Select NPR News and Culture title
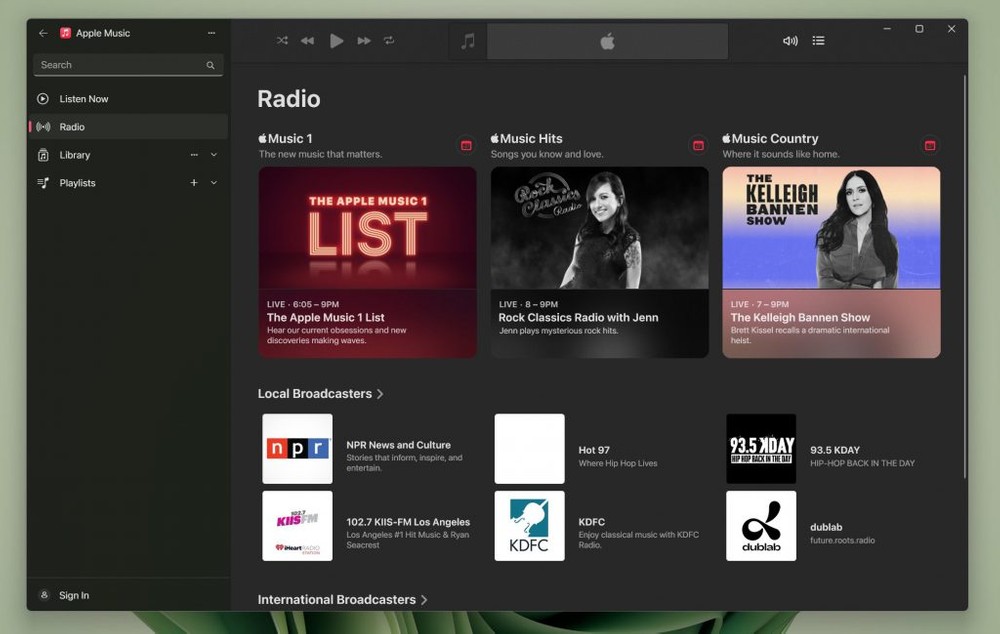The image size is (1000, 634). click(399, 445)
